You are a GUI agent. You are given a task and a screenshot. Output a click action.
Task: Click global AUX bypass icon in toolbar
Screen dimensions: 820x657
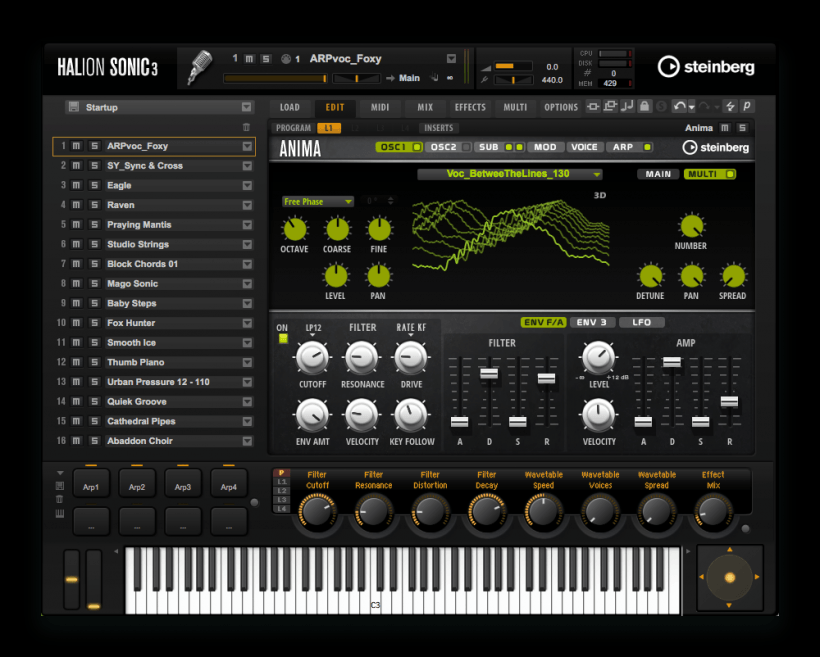pos(610,107)
